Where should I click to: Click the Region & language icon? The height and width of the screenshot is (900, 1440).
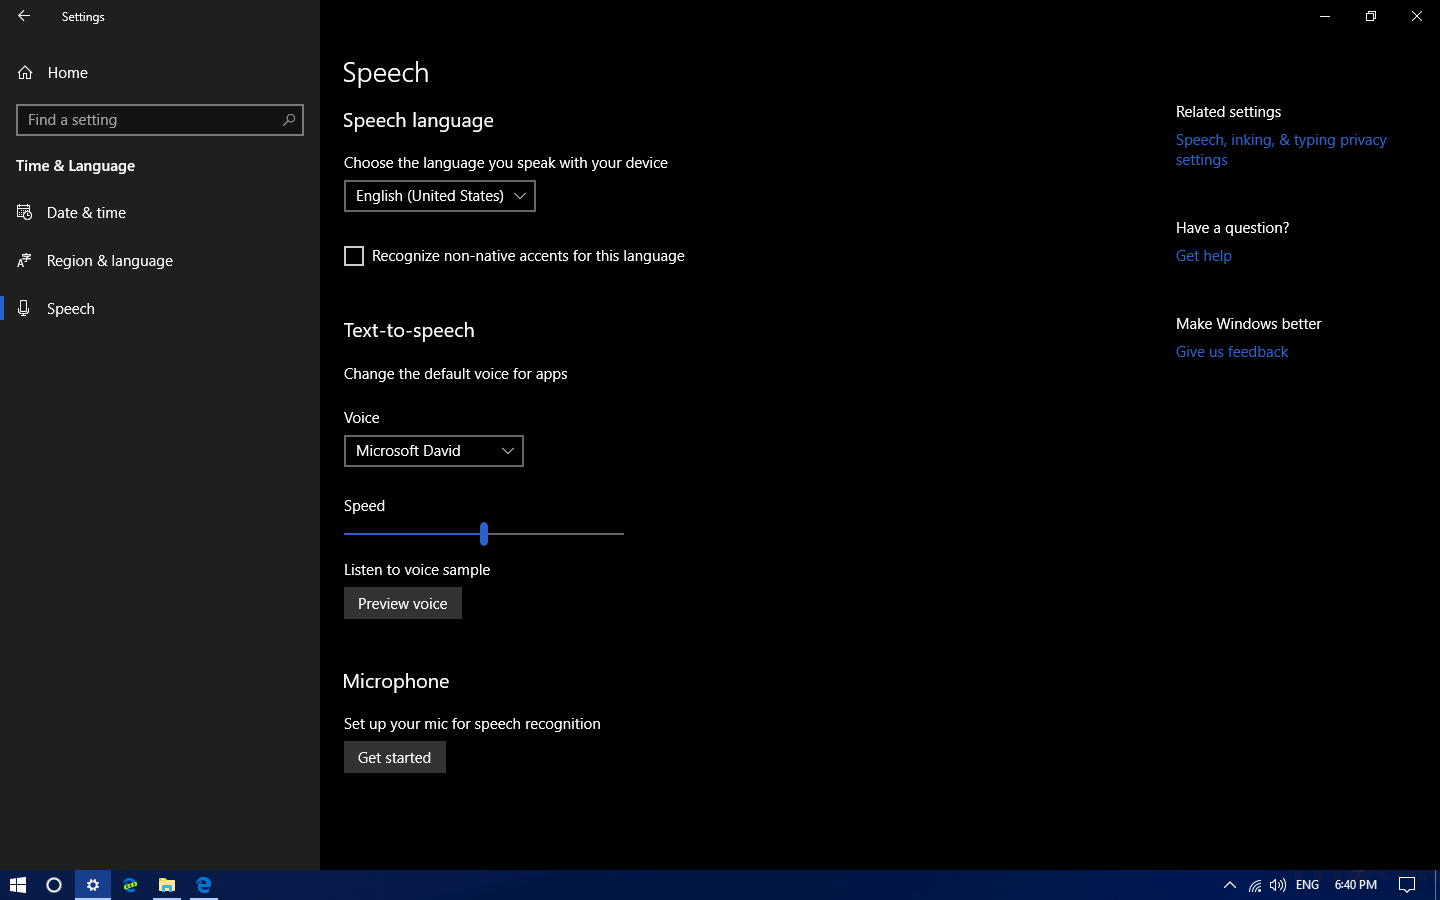point(25,260)
